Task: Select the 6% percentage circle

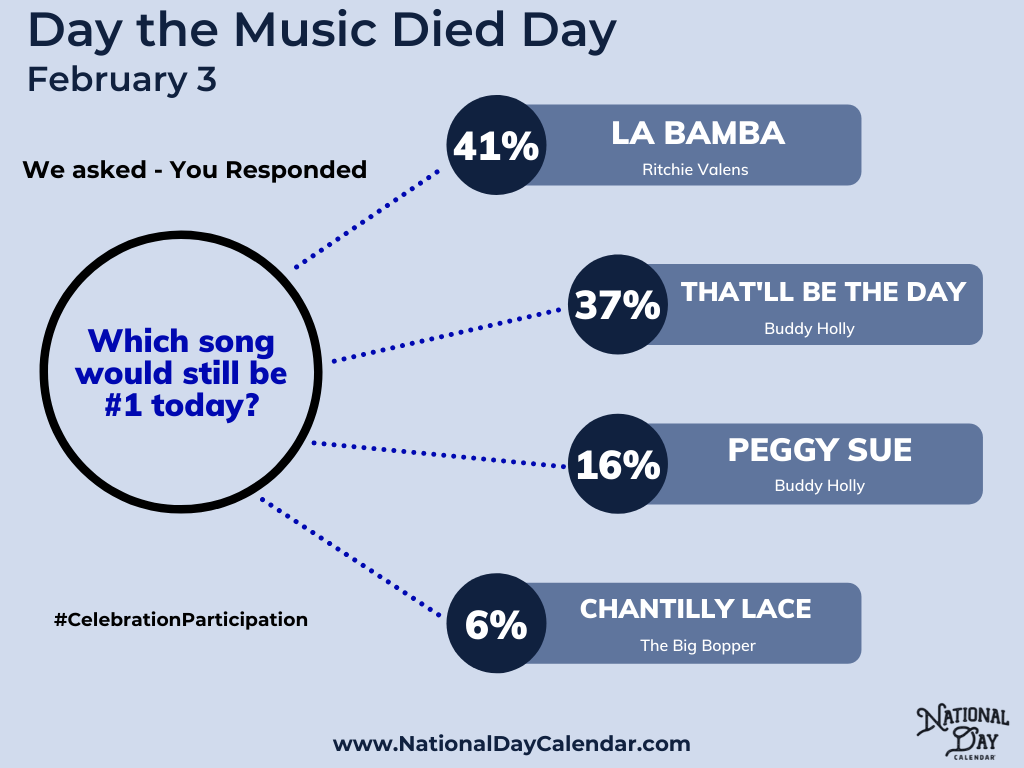Action: tap(495, 624)
